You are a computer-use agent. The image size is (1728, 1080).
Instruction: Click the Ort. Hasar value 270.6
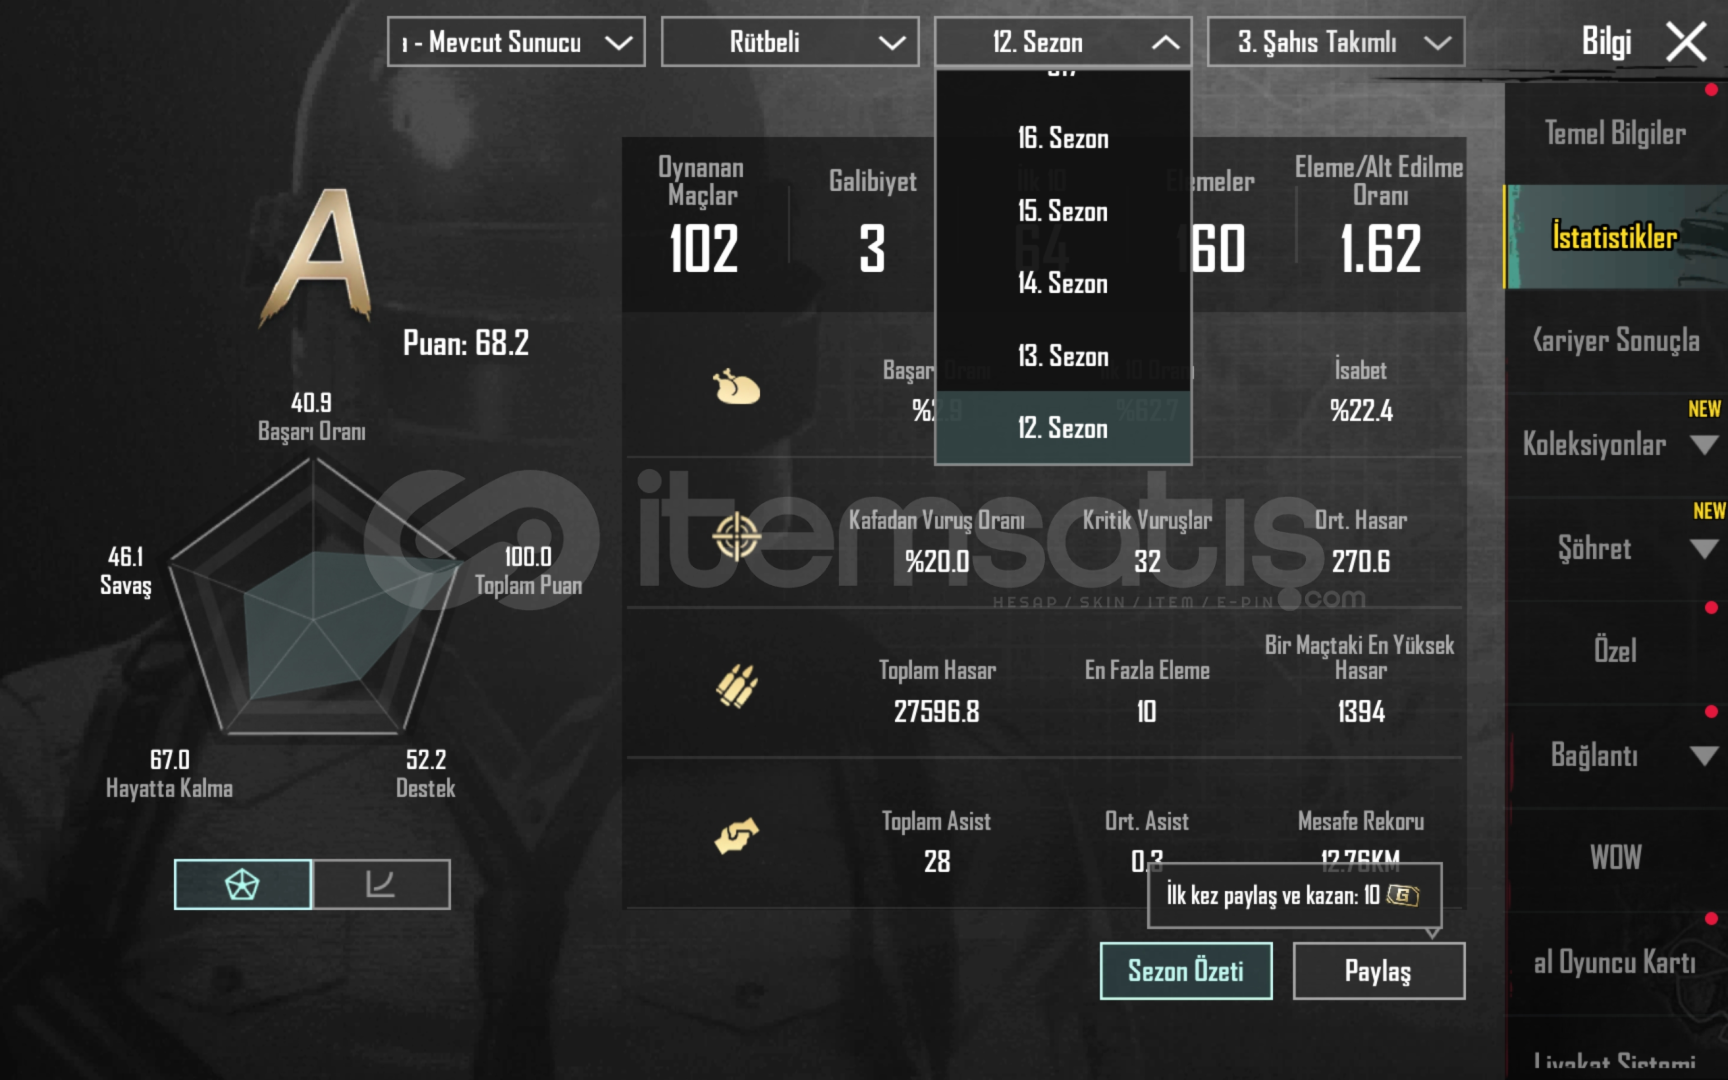[x=1361, y=562]
